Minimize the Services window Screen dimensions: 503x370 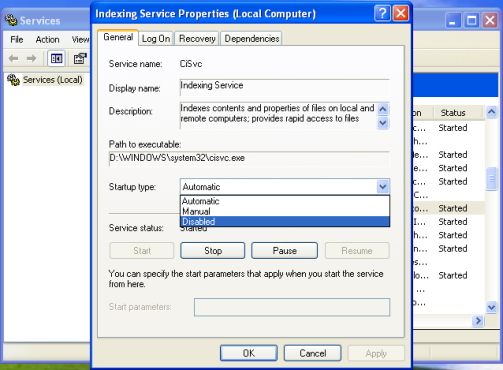(453, 21)
